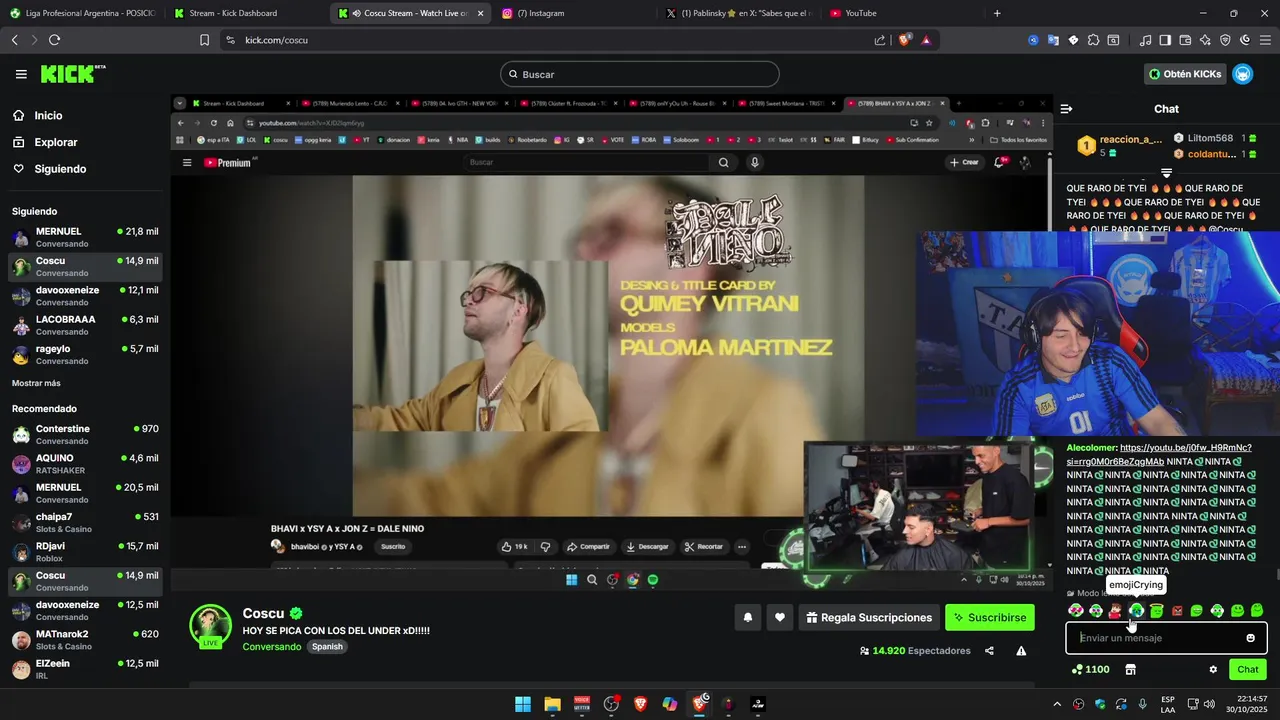Expand the chat leaderboard chevron
This screenshot has height=720, width=1280.
(1166, 174)
